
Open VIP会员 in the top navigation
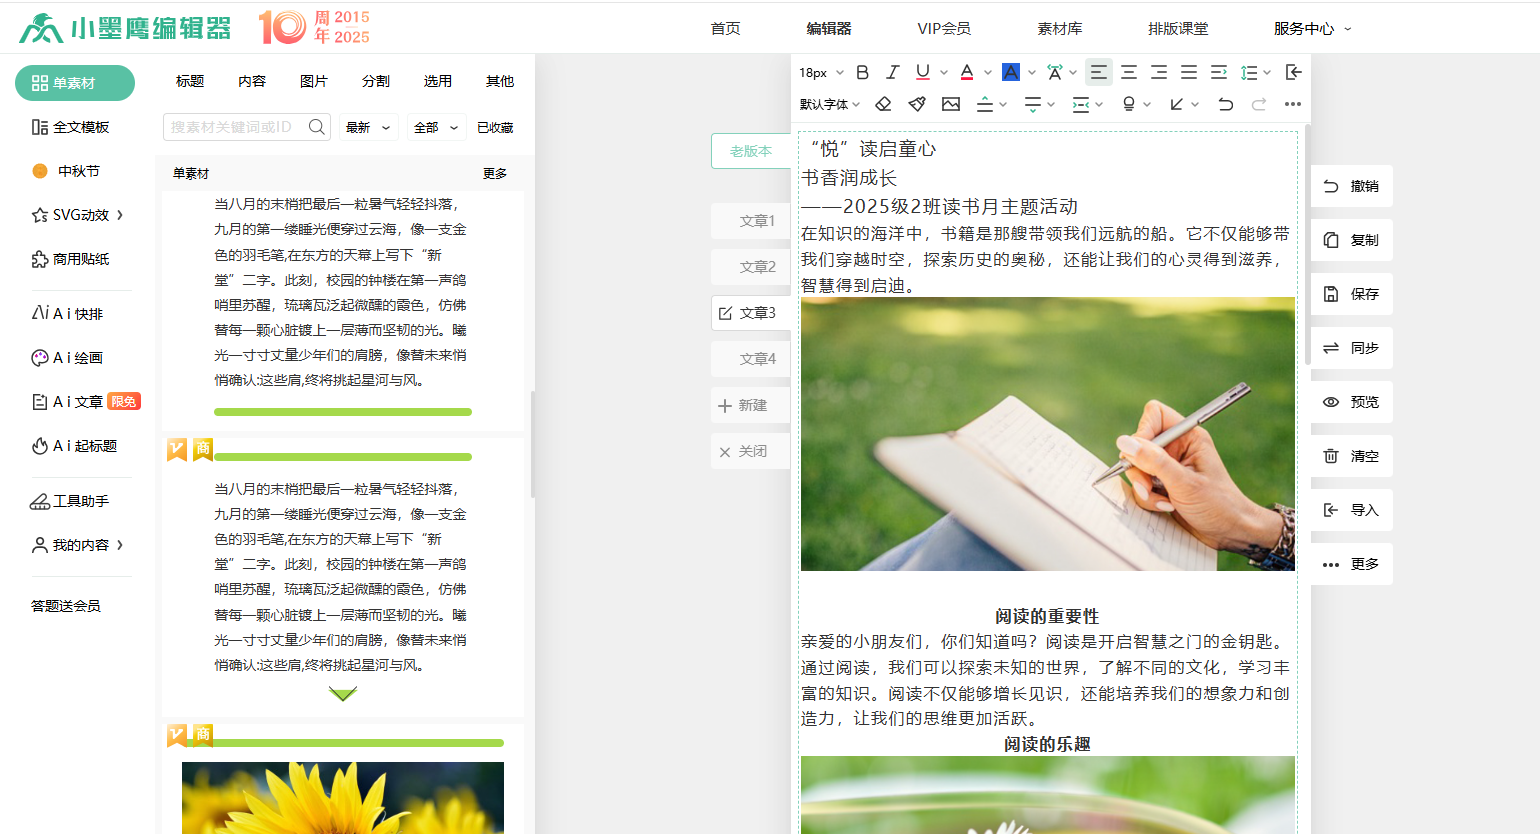(x=944, y=28)
